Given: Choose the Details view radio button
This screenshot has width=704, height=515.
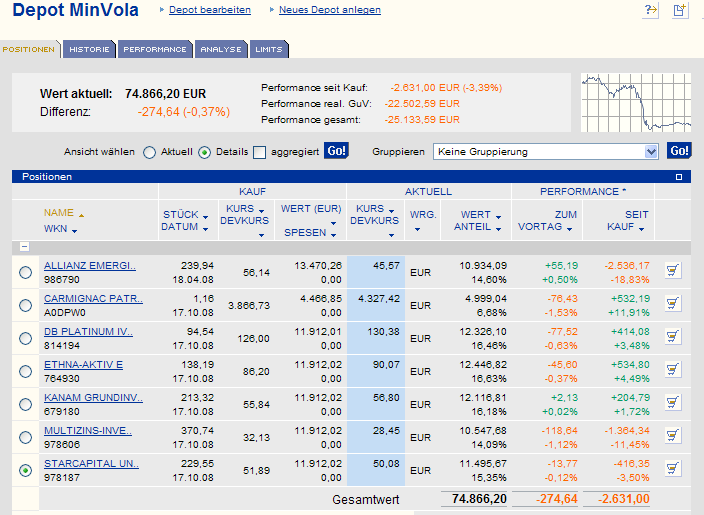Looking at the screenshot, I should click(x=204, y=153).
